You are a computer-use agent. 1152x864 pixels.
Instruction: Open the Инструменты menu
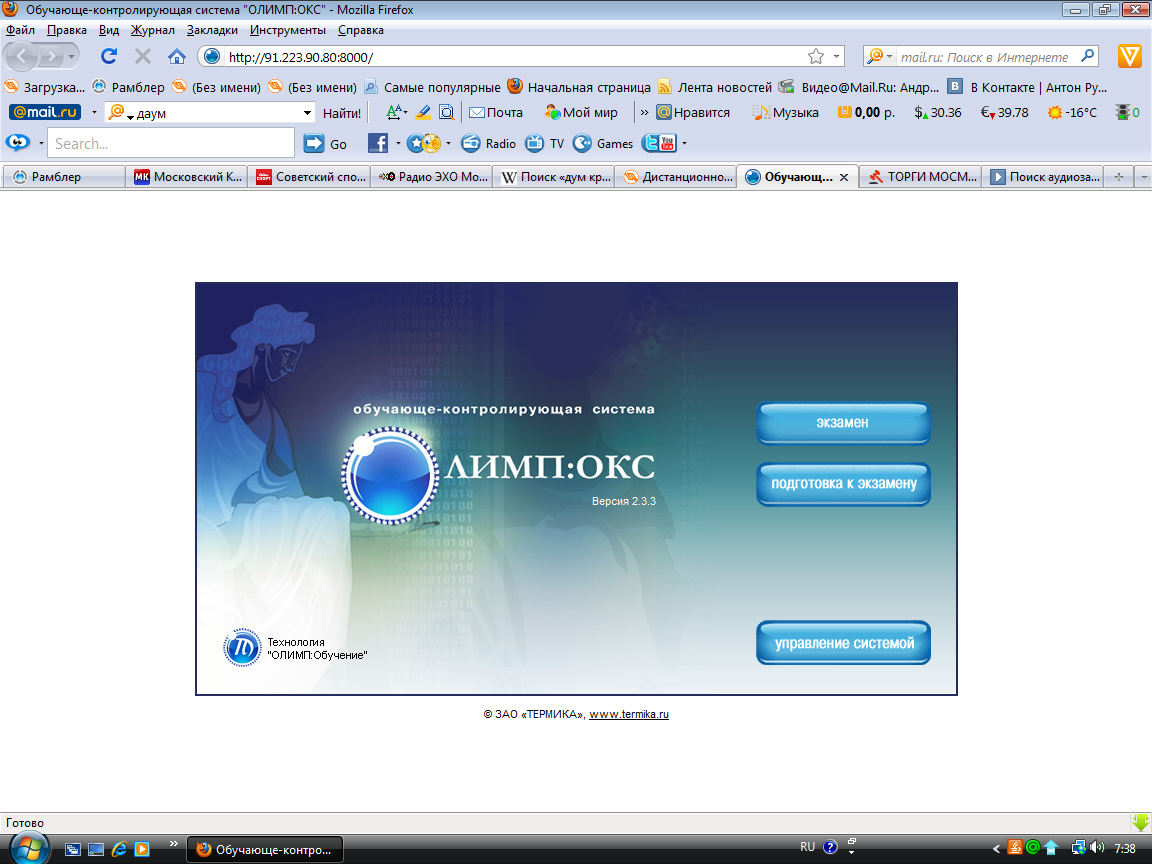pos(288,30)
